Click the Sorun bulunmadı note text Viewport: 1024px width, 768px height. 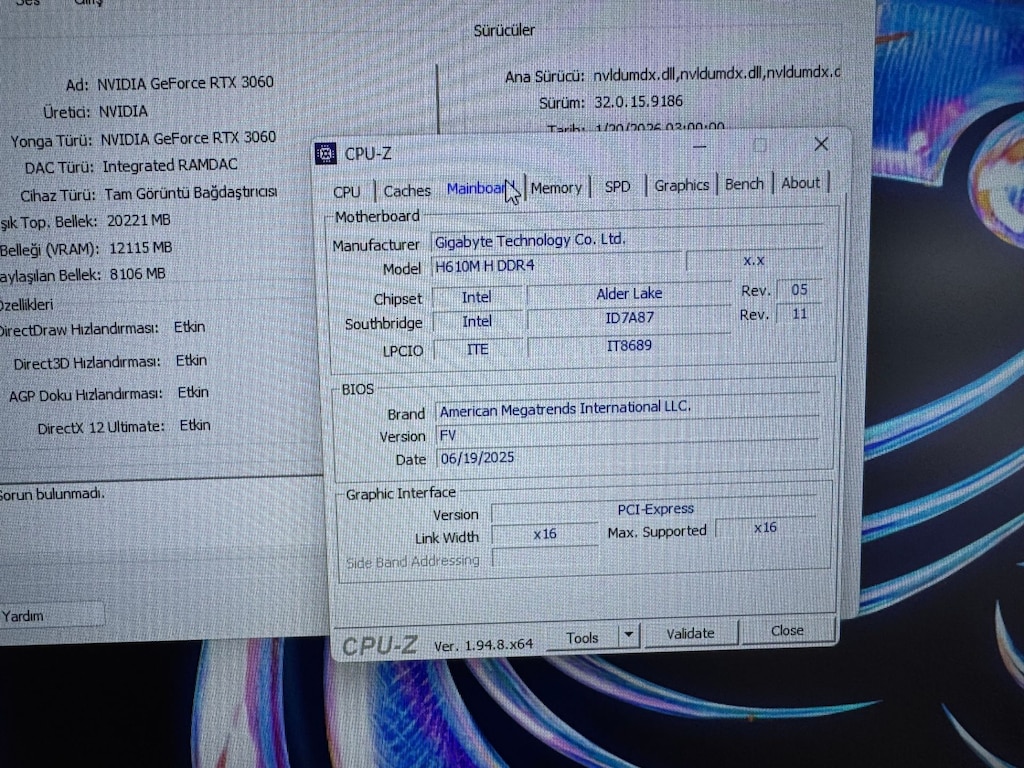click(x=52, y=494)
